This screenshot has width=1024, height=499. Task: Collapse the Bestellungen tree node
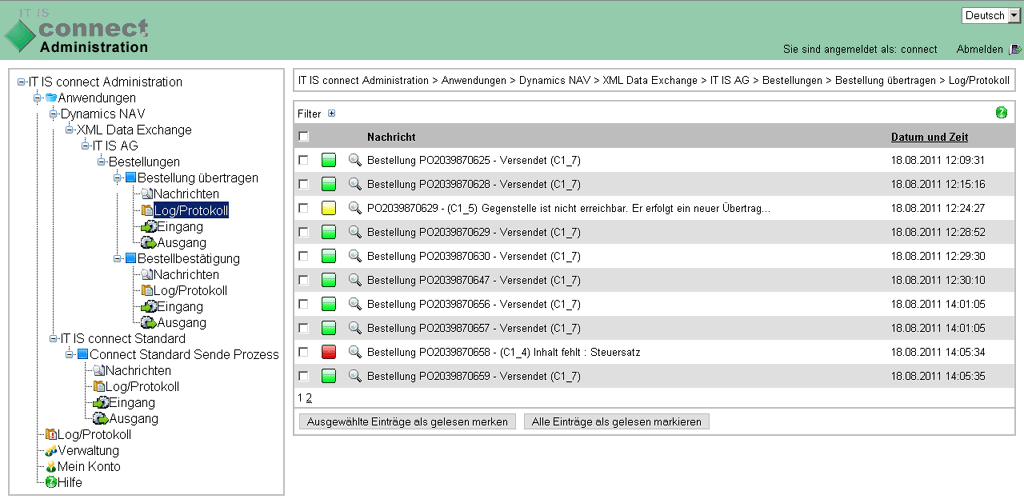click(x=101, y=162)
